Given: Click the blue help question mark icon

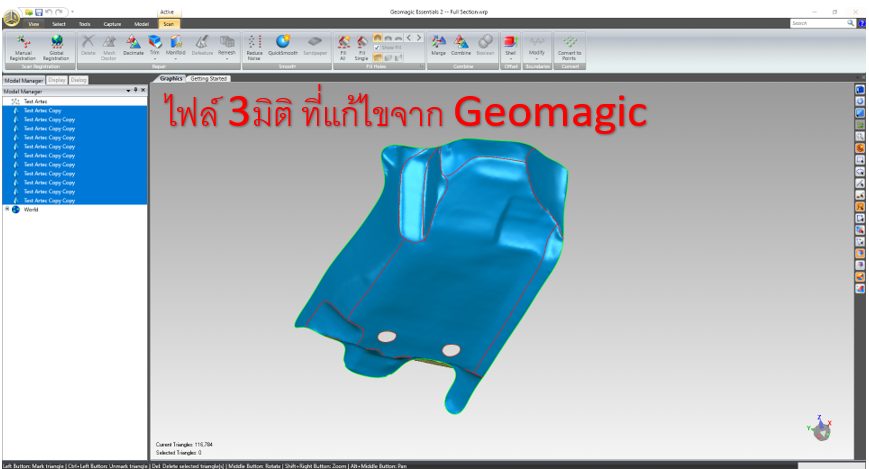Looking at the screenshot, I should click(x=862, y=23).
